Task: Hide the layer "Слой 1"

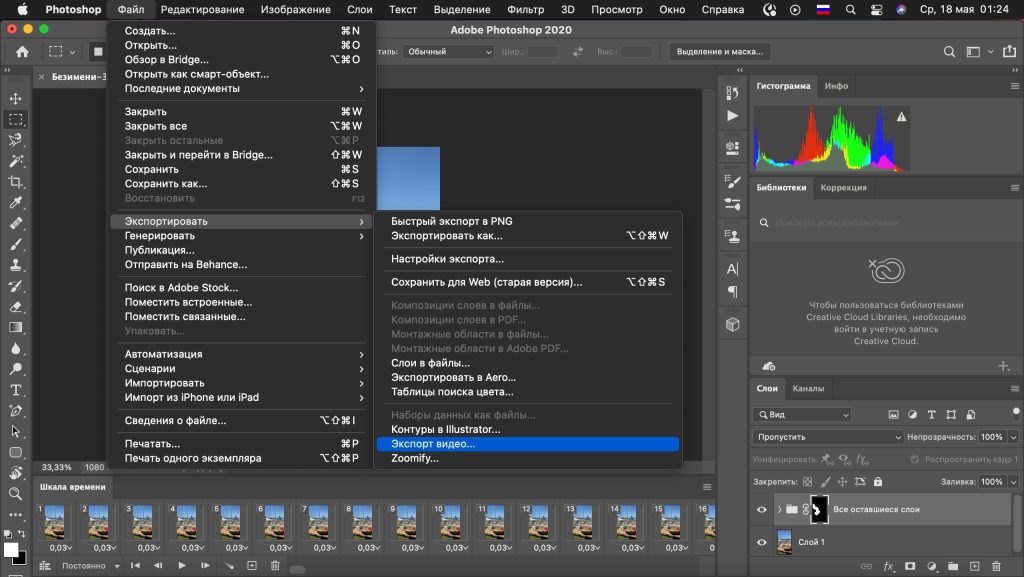Action: (x=762, y=542)
